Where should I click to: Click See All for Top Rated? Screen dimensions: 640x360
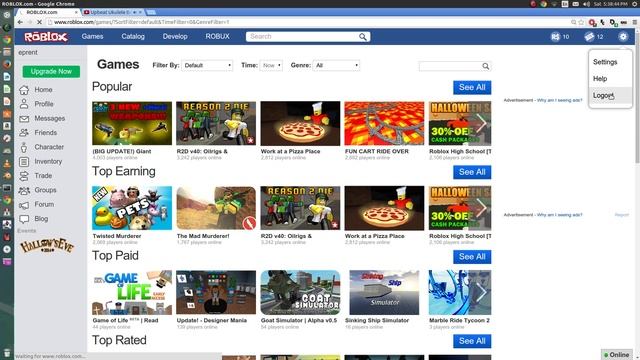472,341
